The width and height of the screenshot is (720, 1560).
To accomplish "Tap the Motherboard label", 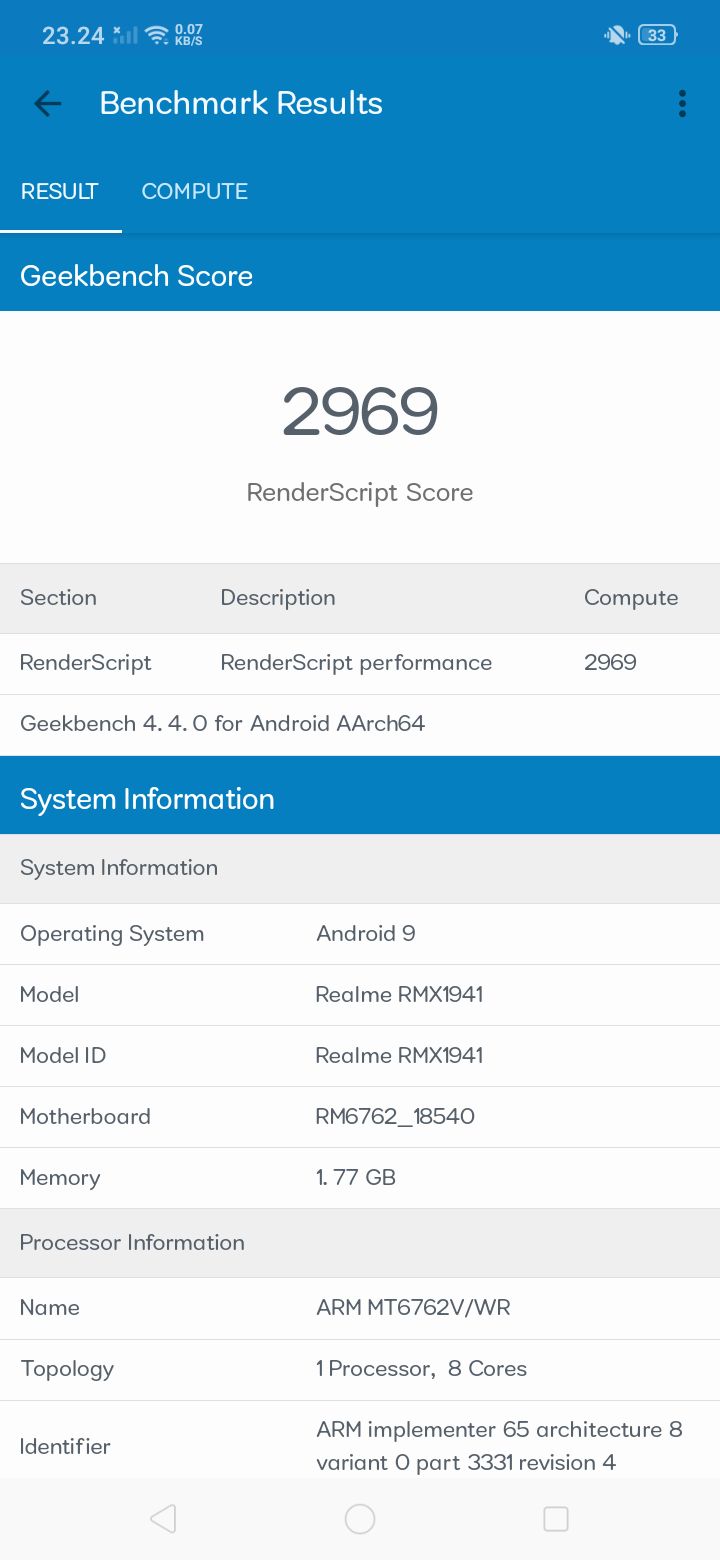I will [x=85, y=1117].
